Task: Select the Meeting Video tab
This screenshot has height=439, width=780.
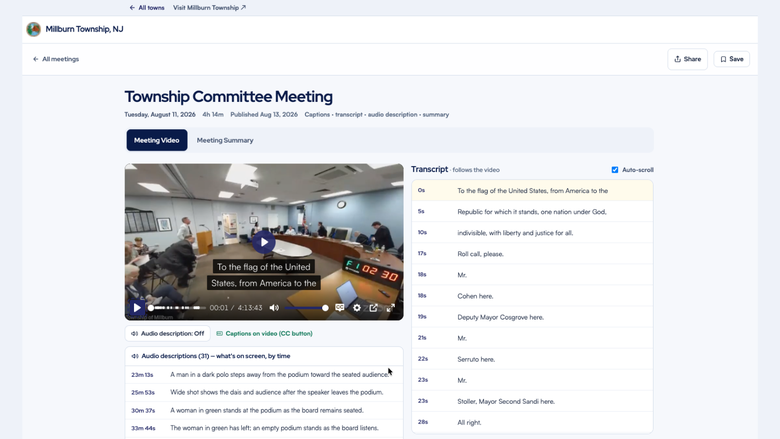Action: pyautogui.click(x=157, y=140)
